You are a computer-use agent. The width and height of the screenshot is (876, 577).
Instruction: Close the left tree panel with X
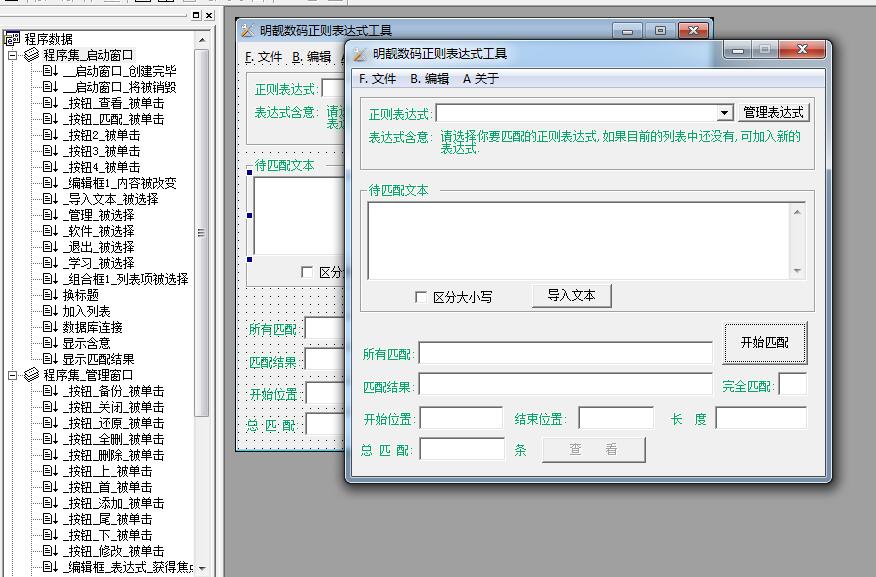(x=209, y=16)
